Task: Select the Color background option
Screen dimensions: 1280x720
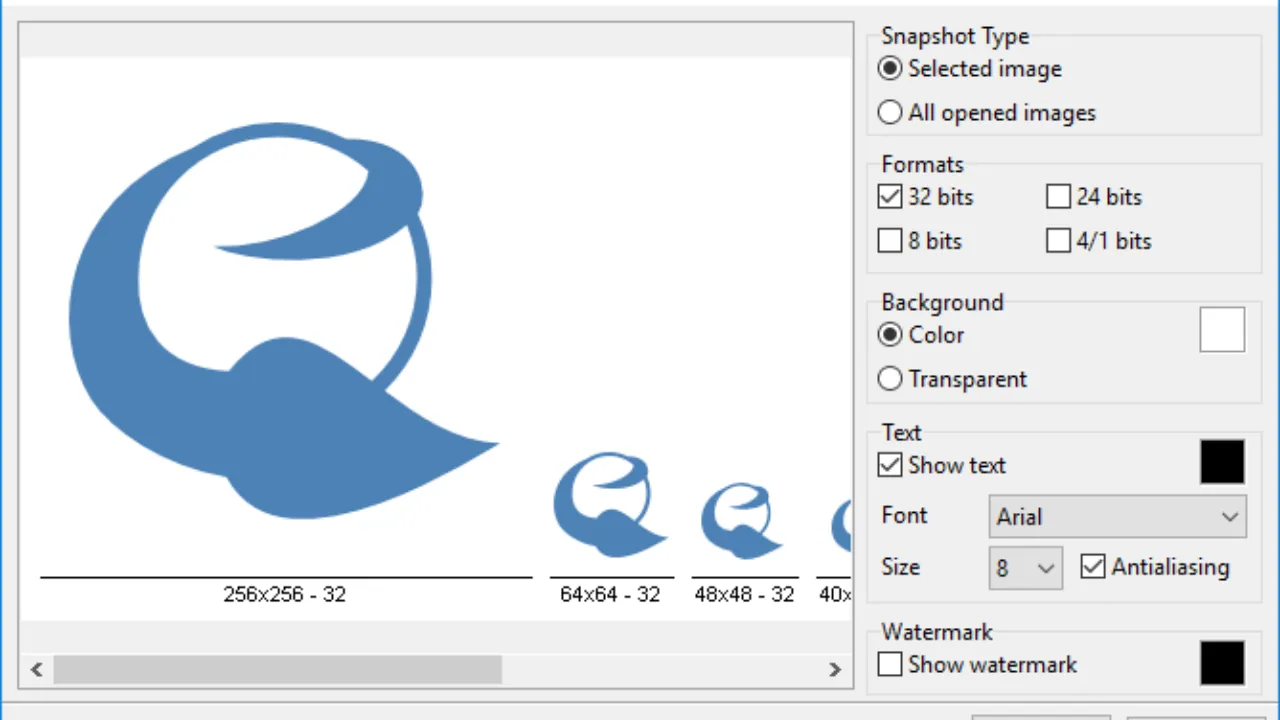Action: tap(921, 335)
